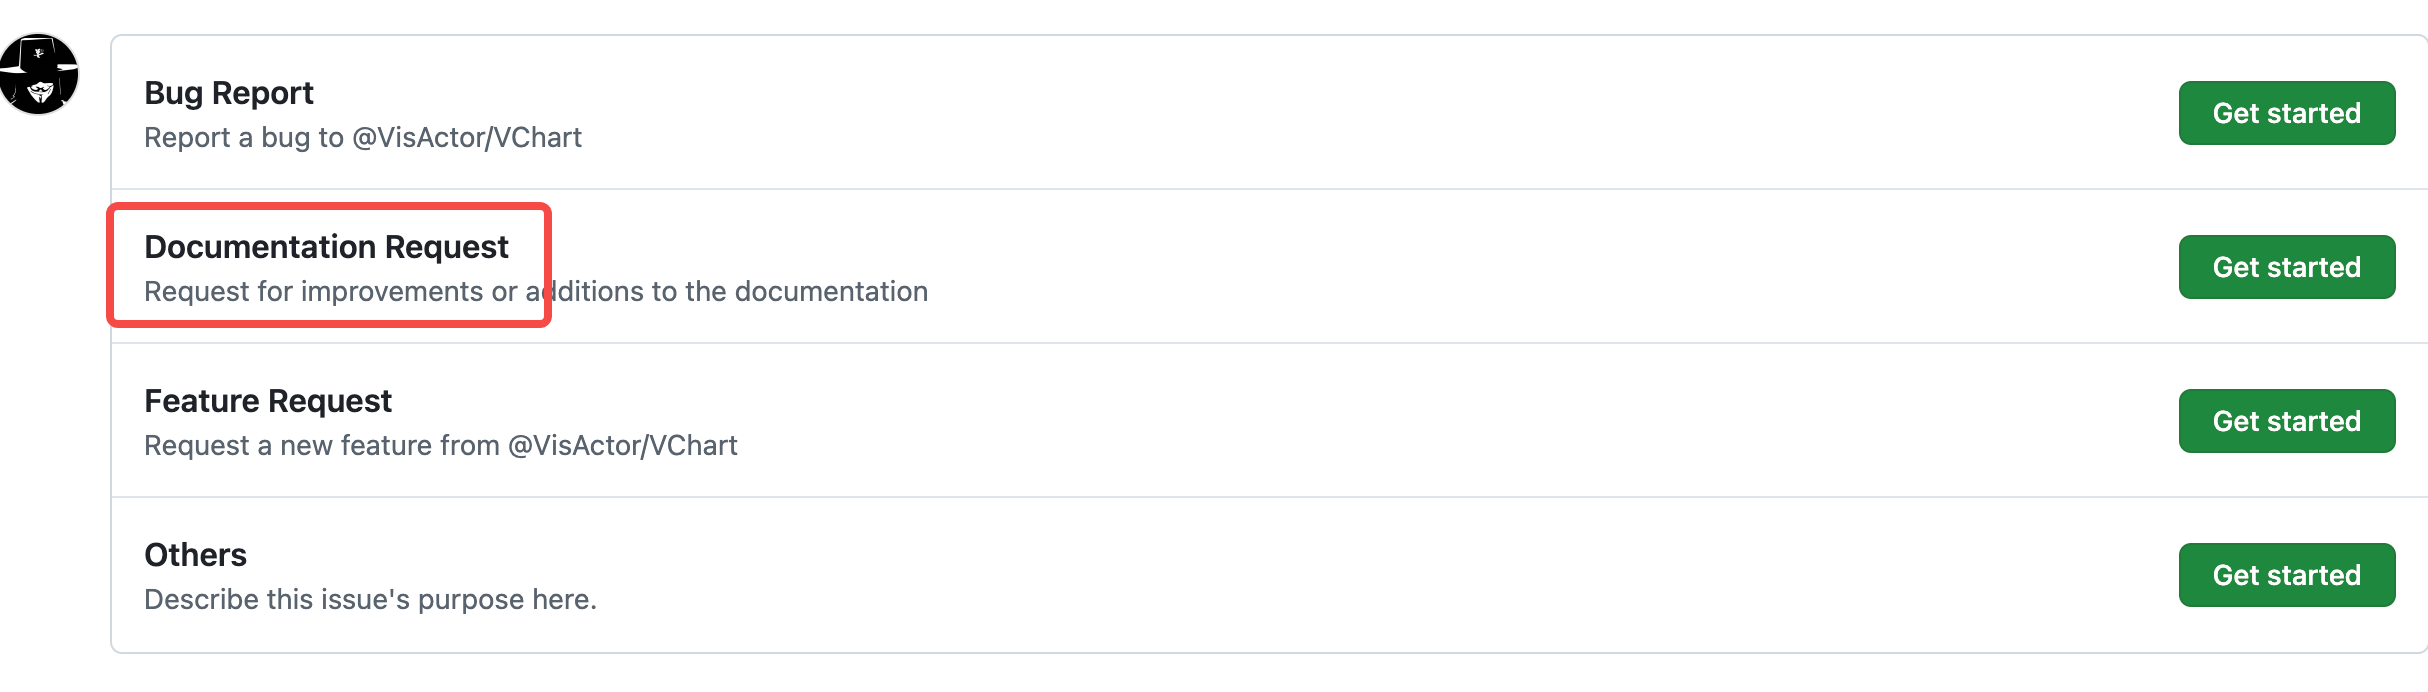The width and height of the screenshot is (2428, 692).
Task: Start a Feature Request with Get started
Action: tap(2286, 421)
